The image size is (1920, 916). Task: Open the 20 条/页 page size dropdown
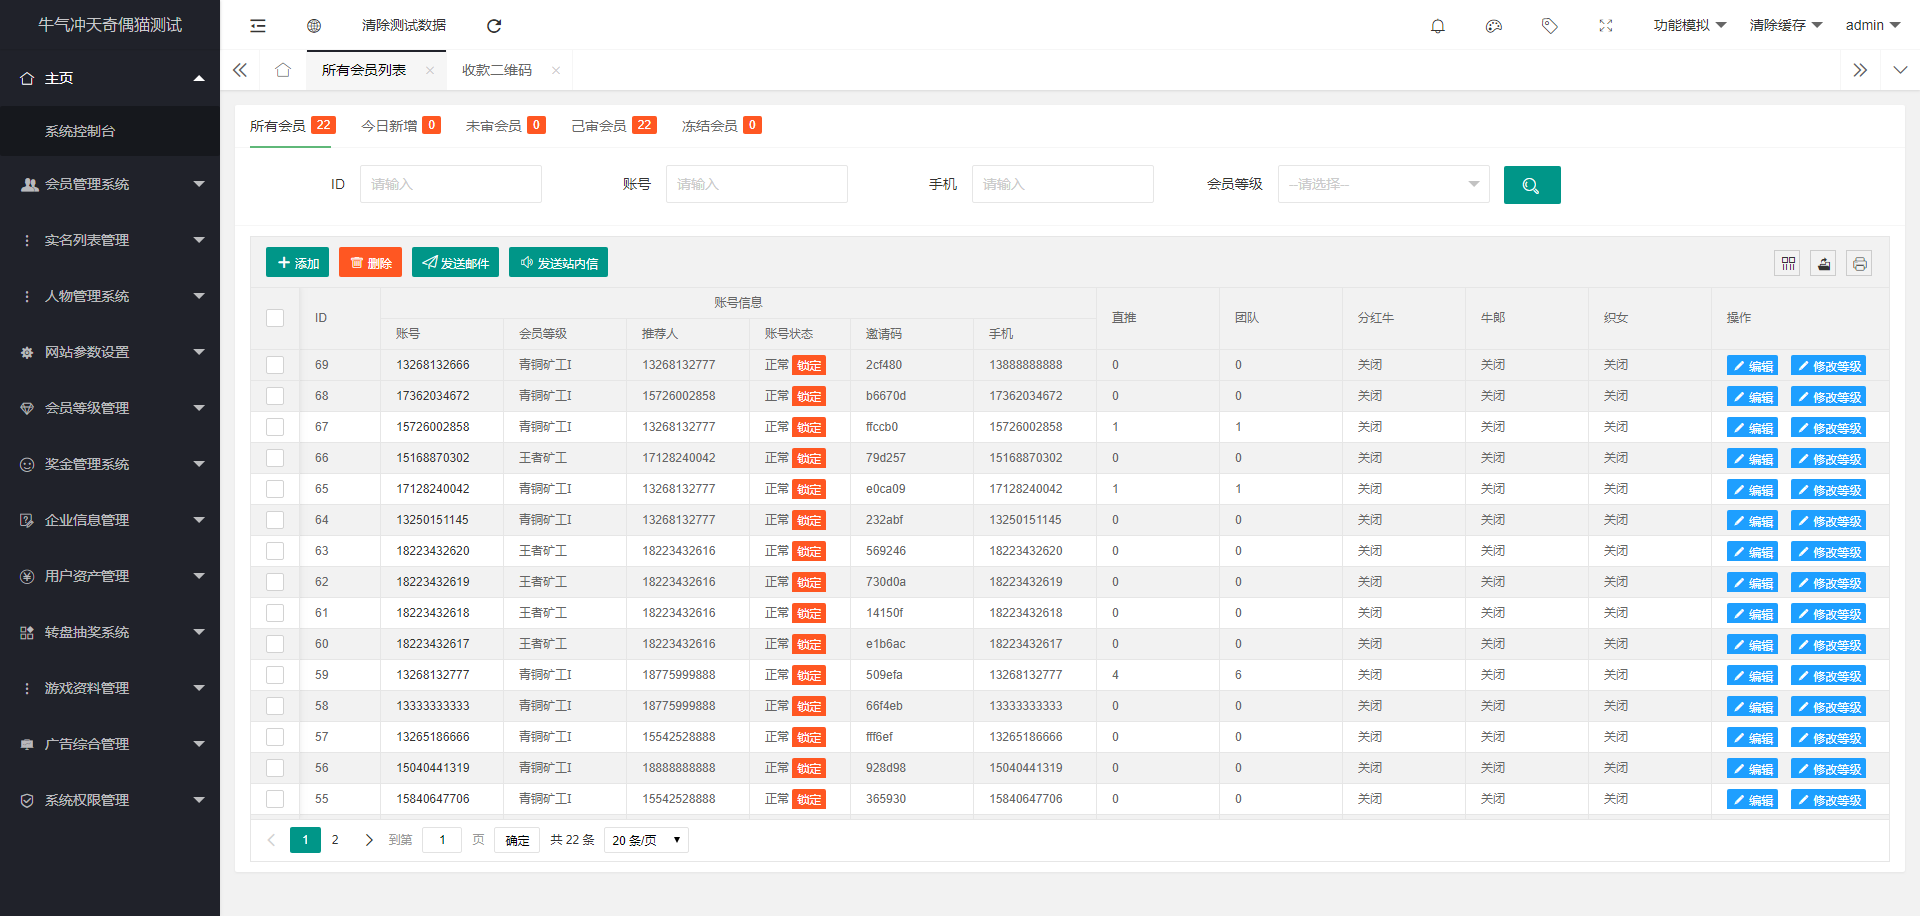tap(646, 840)
